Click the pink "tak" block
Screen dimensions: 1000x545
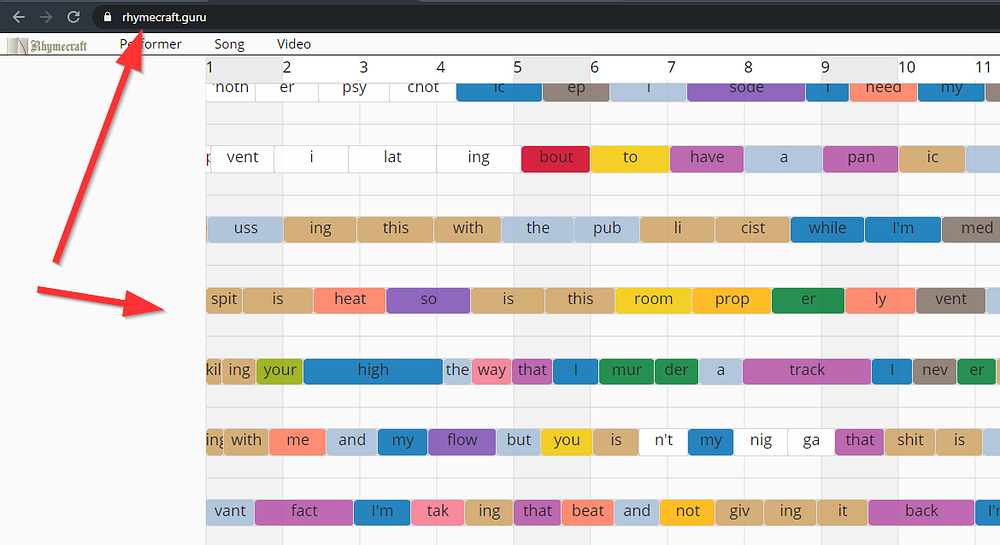click(438, 512)
